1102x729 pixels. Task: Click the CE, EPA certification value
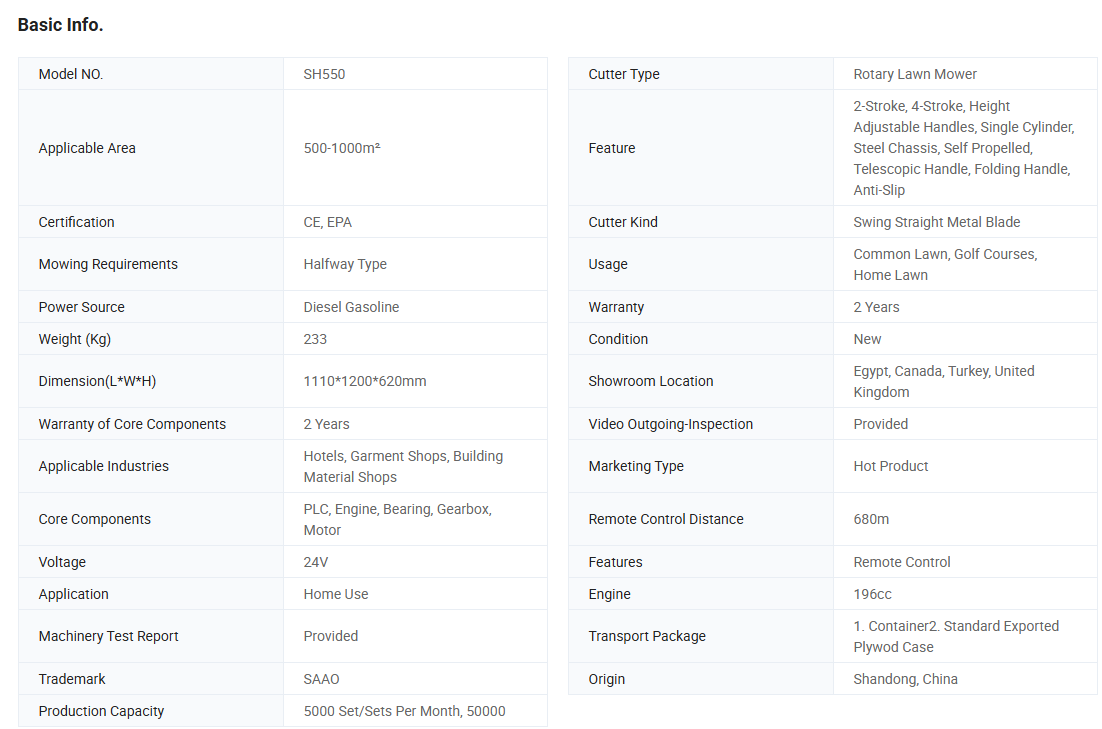pos(327,222)
